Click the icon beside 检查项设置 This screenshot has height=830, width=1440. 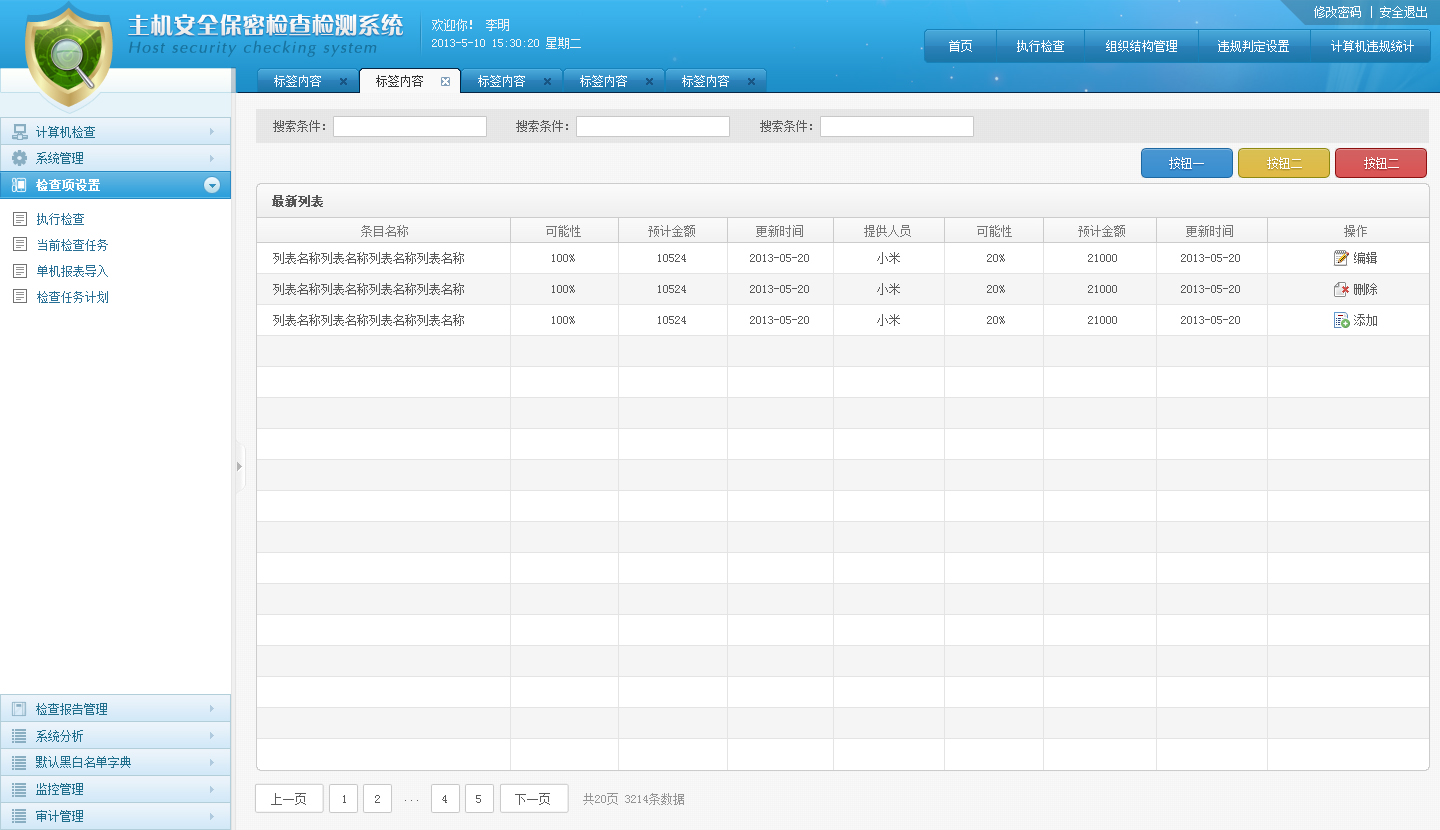click(19, 185)
